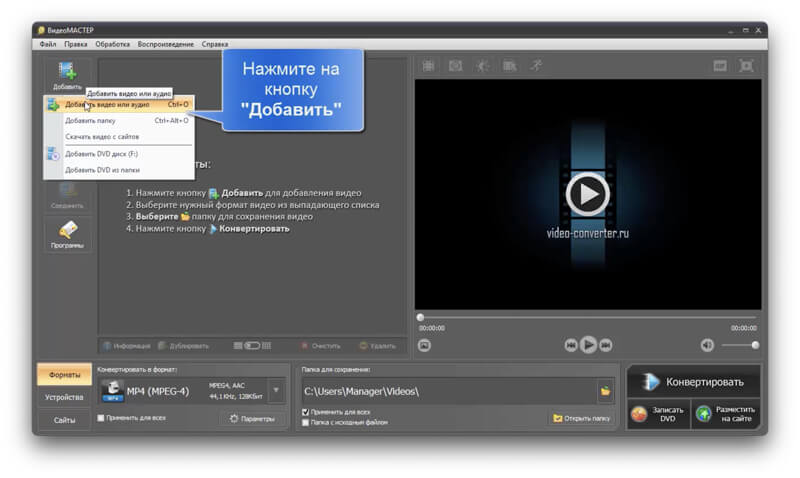Open the Программы sidebar icon
Screen dimensions: 800x478
click(67, 234)
